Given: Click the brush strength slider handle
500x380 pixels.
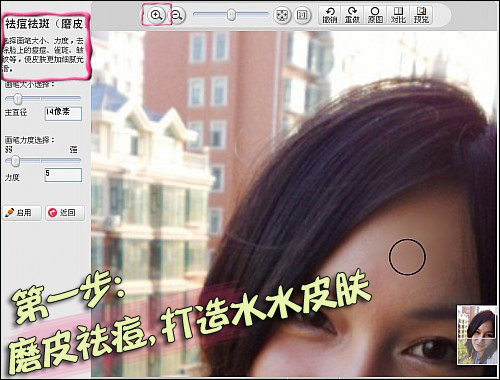Looking at the screenshot, I should [15, 161].
